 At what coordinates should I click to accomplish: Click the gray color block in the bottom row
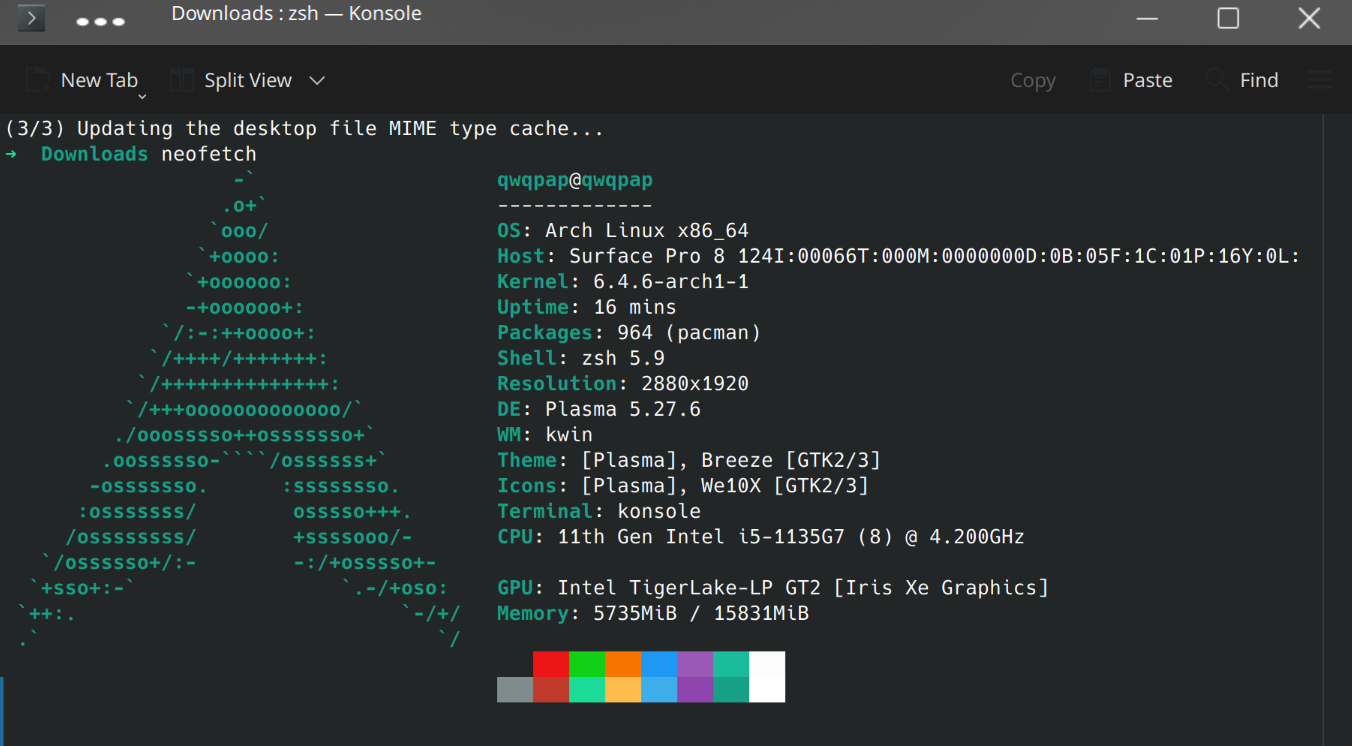coord(515,690)
